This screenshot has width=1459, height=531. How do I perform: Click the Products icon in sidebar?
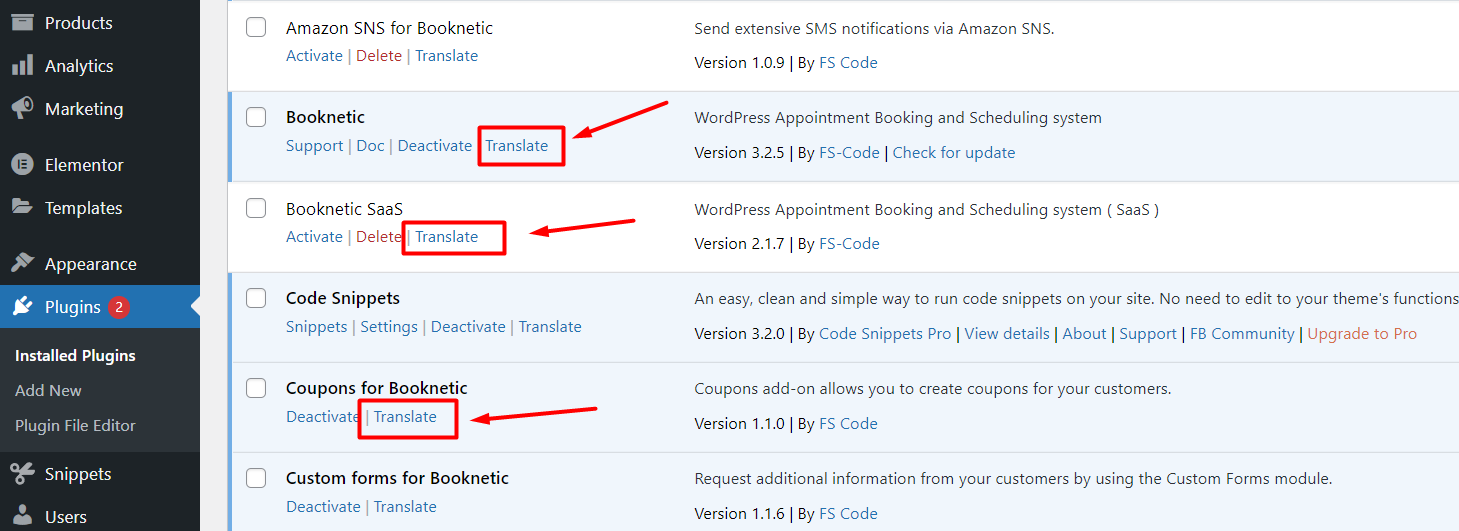(22, 22)
